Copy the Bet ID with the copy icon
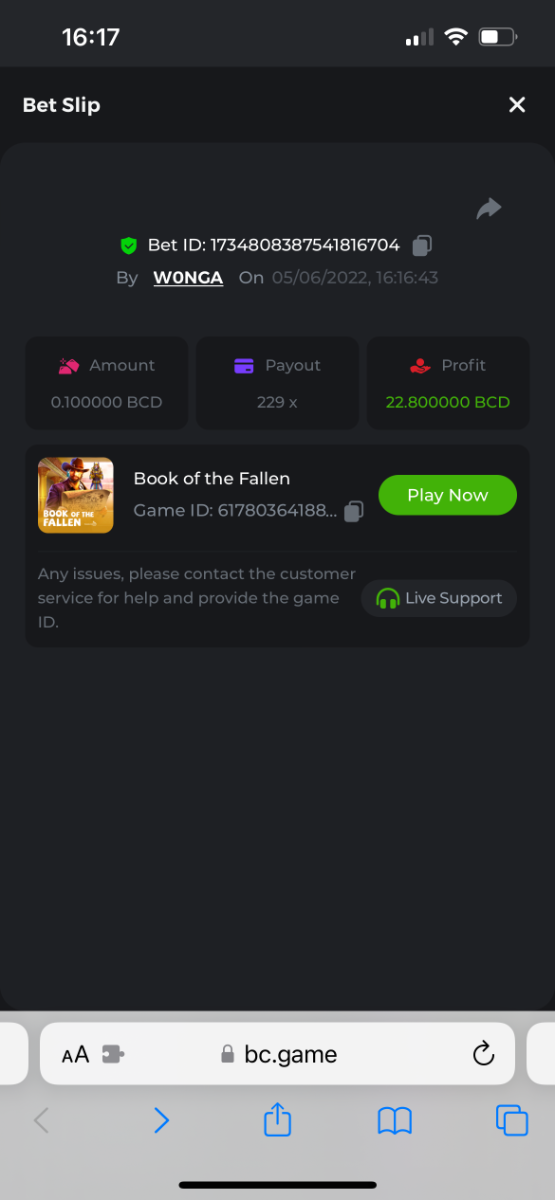The width and height of the screenshot is (555, 1200). tap(422, 245)
